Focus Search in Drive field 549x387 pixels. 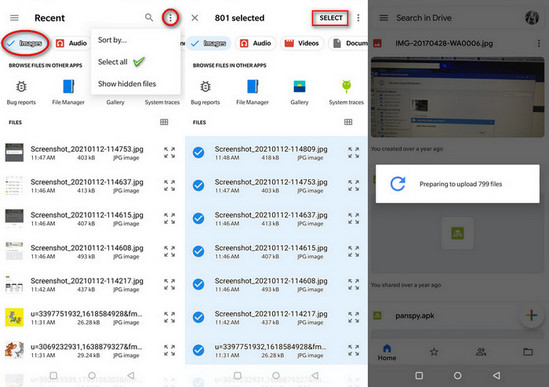pyautogui.click(x=424, y=18)
